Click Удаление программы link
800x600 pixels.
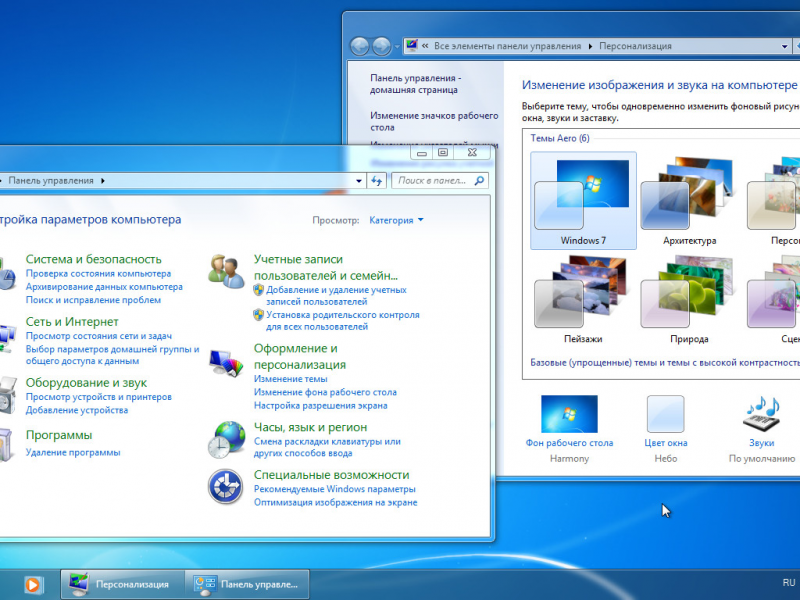(x=73, y=453)
